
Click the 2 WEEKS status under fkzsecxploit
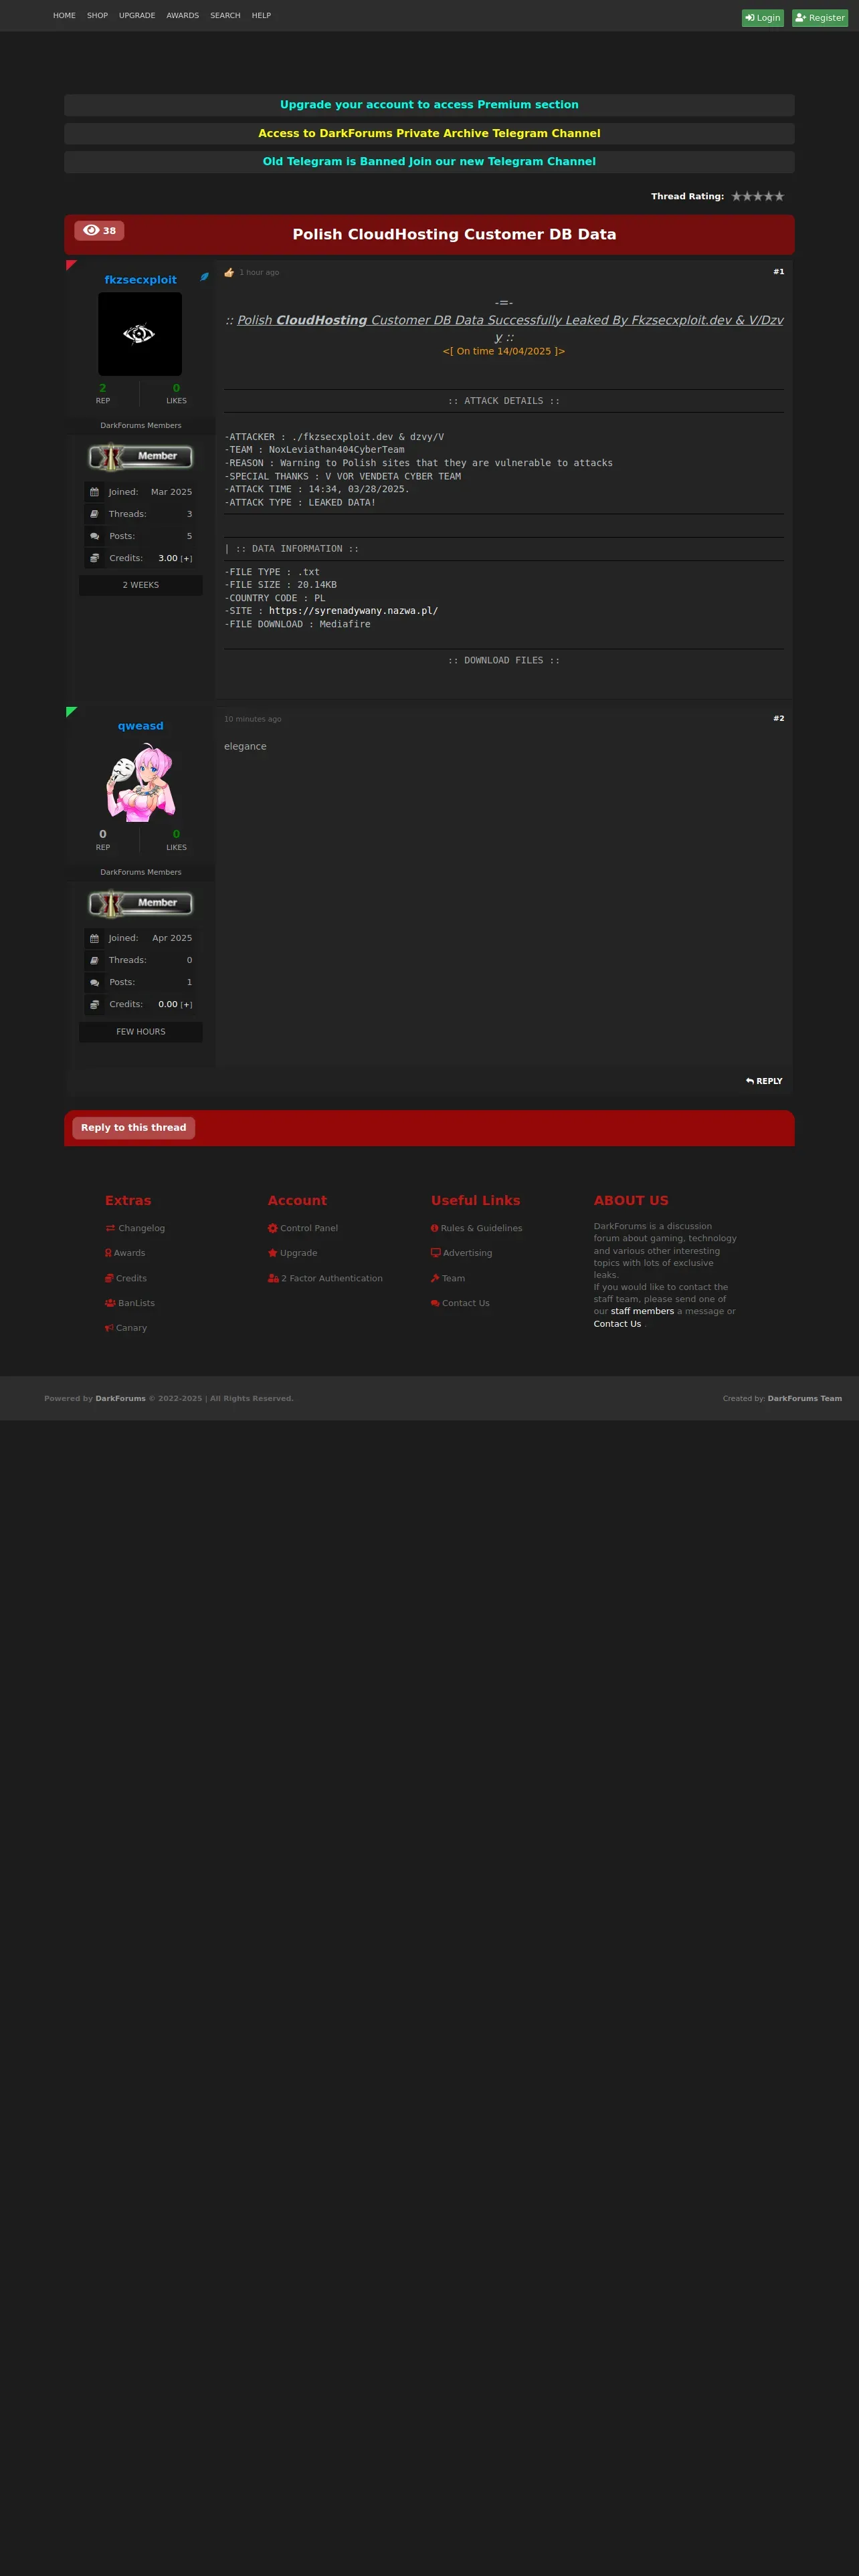point(141,585)
